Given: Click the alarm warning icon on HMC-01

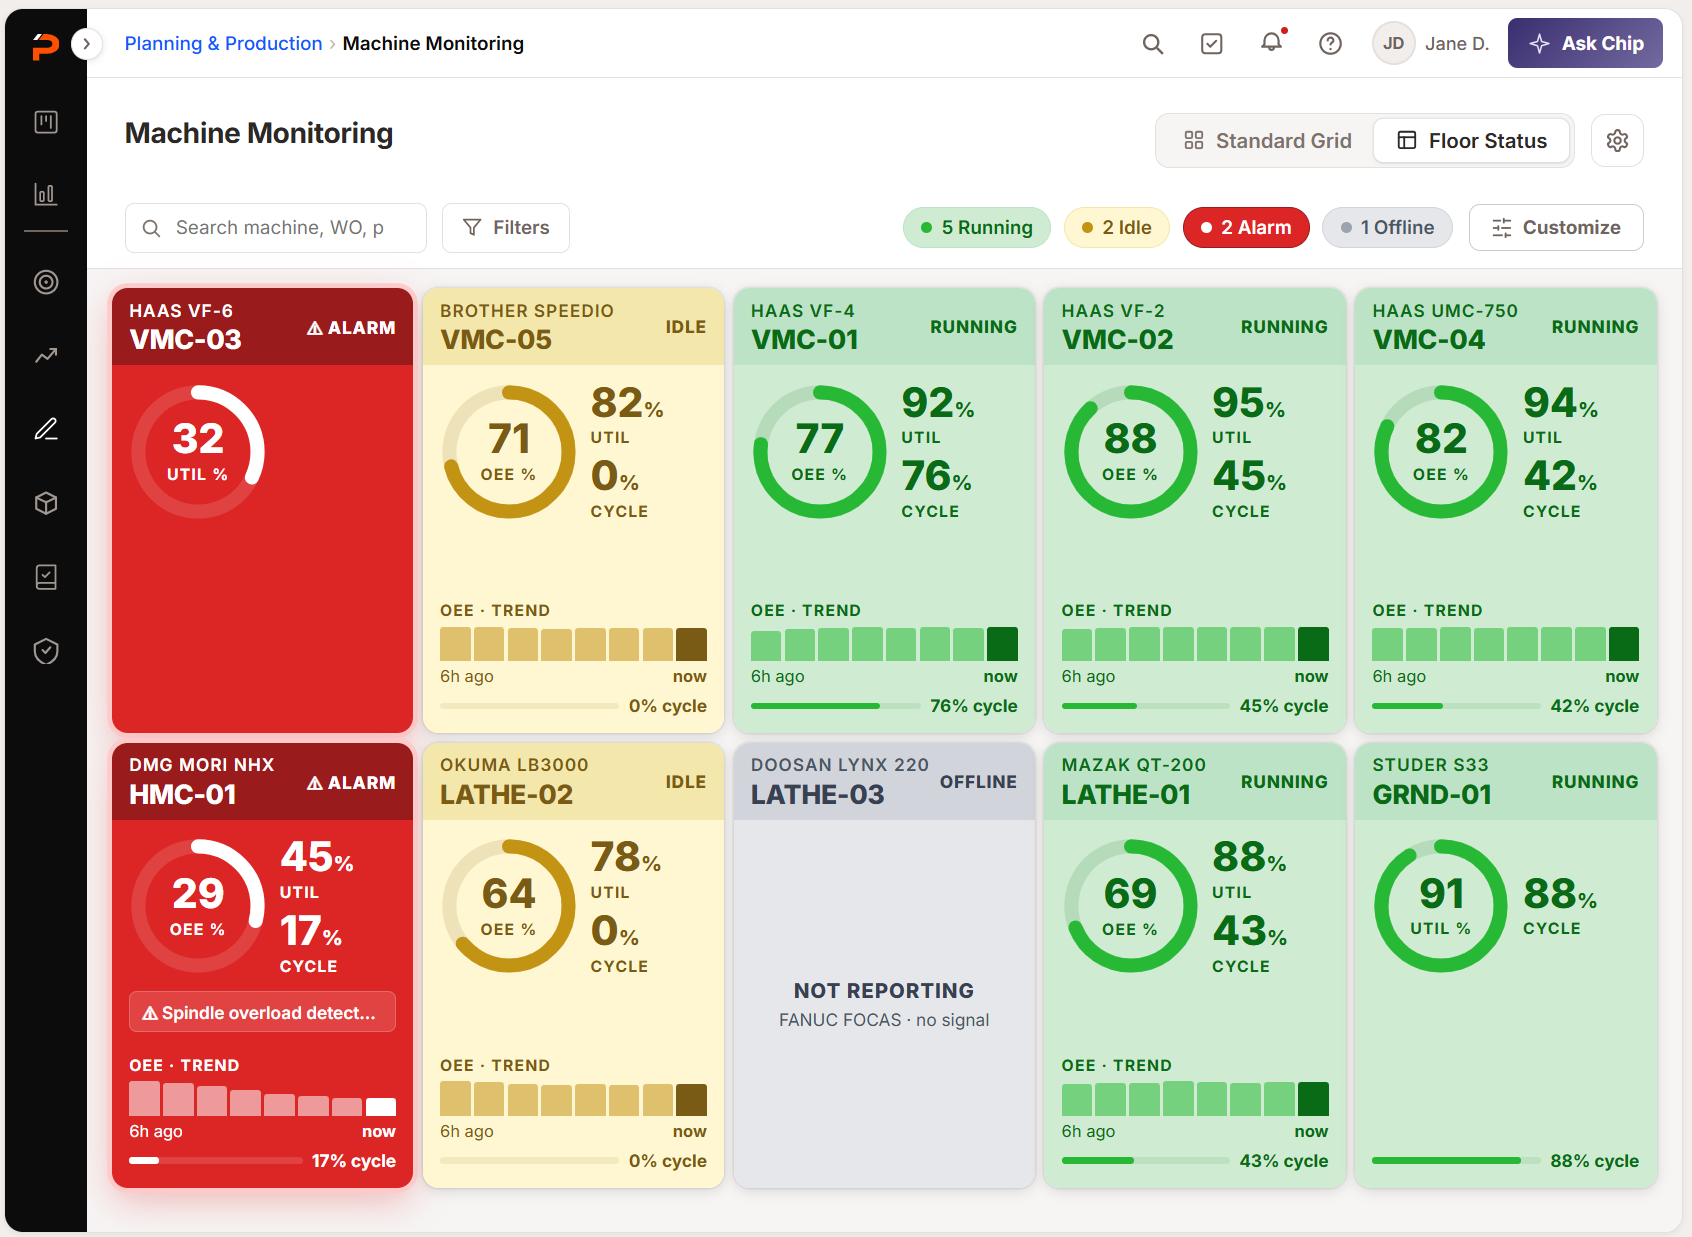Looking at the screenshot, I should click(315, 783).
